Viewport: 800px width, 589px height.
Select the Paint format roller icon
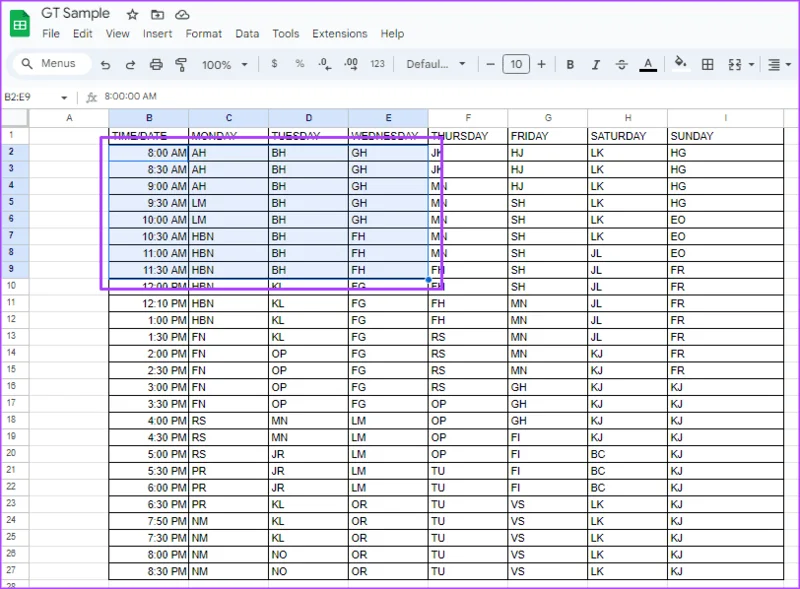[x=181, y=64]
